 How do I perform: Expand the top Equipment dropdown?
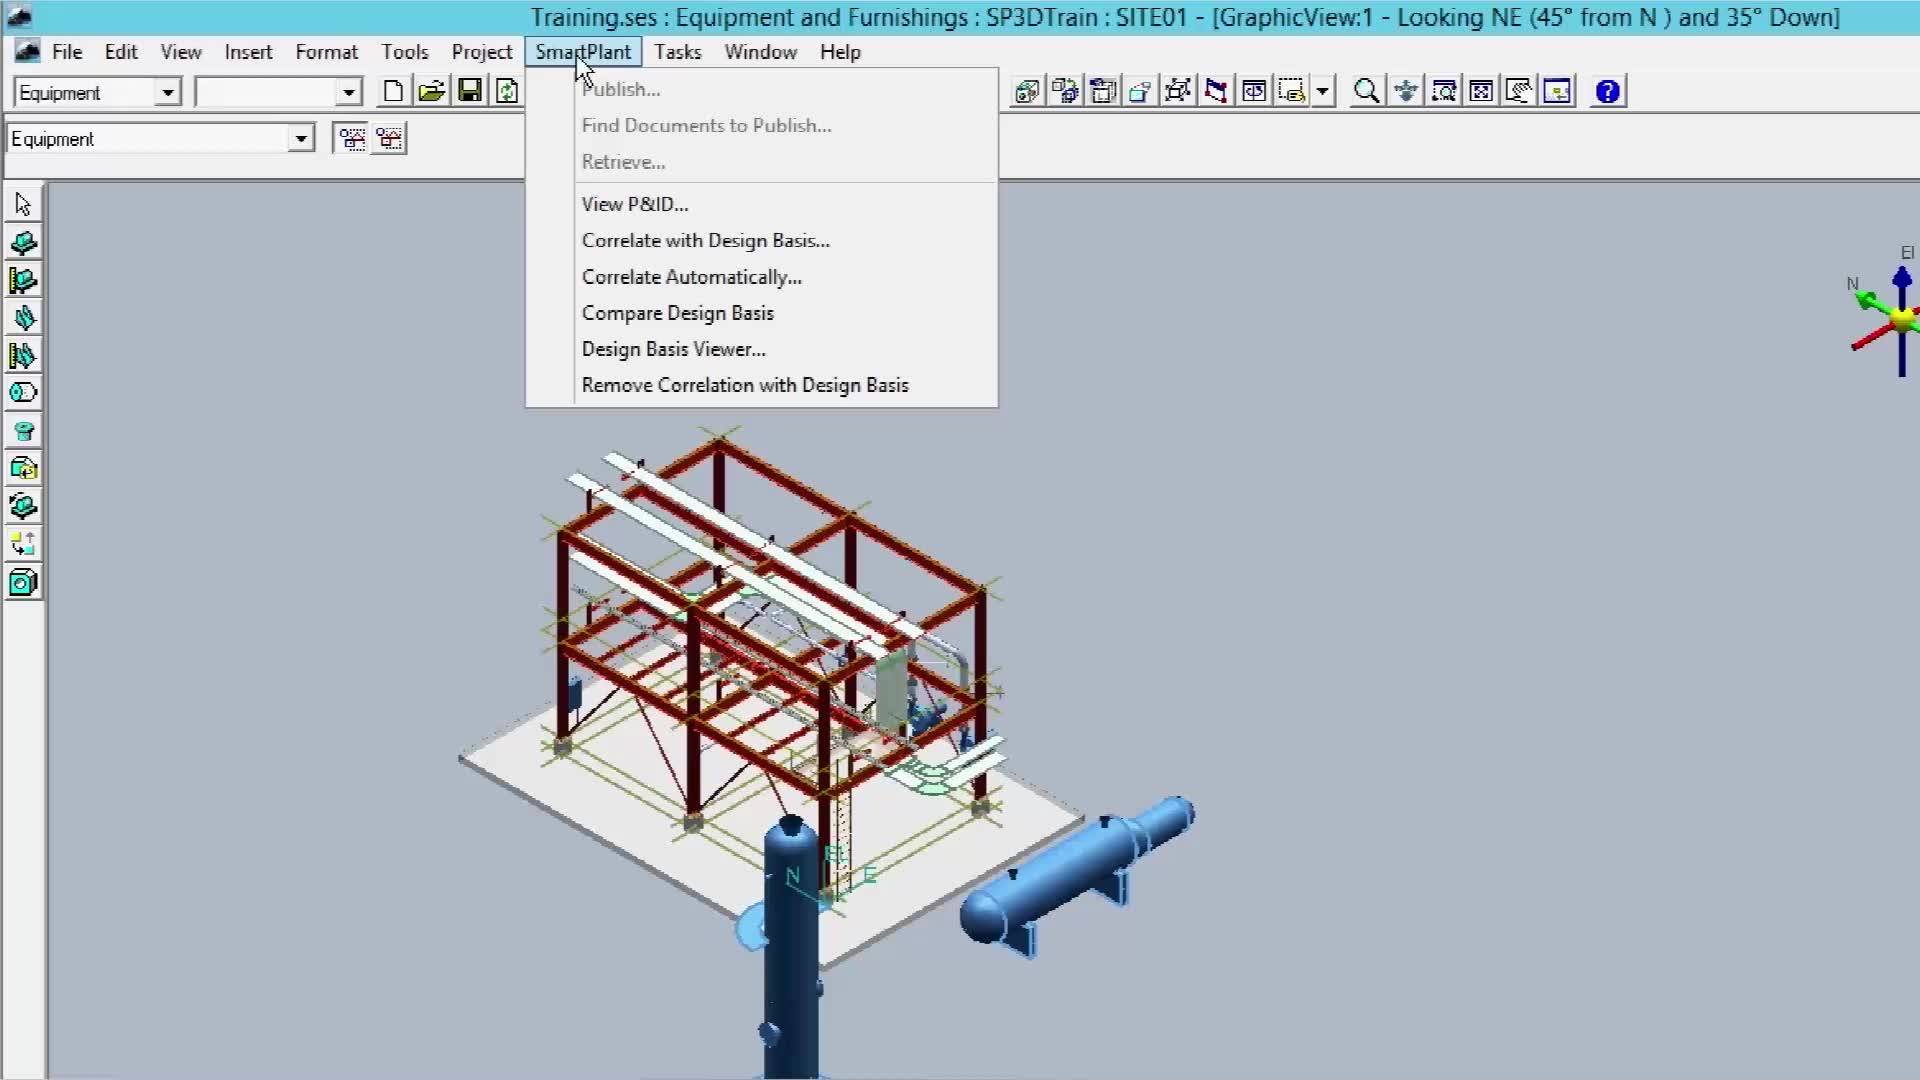[168, 93]
